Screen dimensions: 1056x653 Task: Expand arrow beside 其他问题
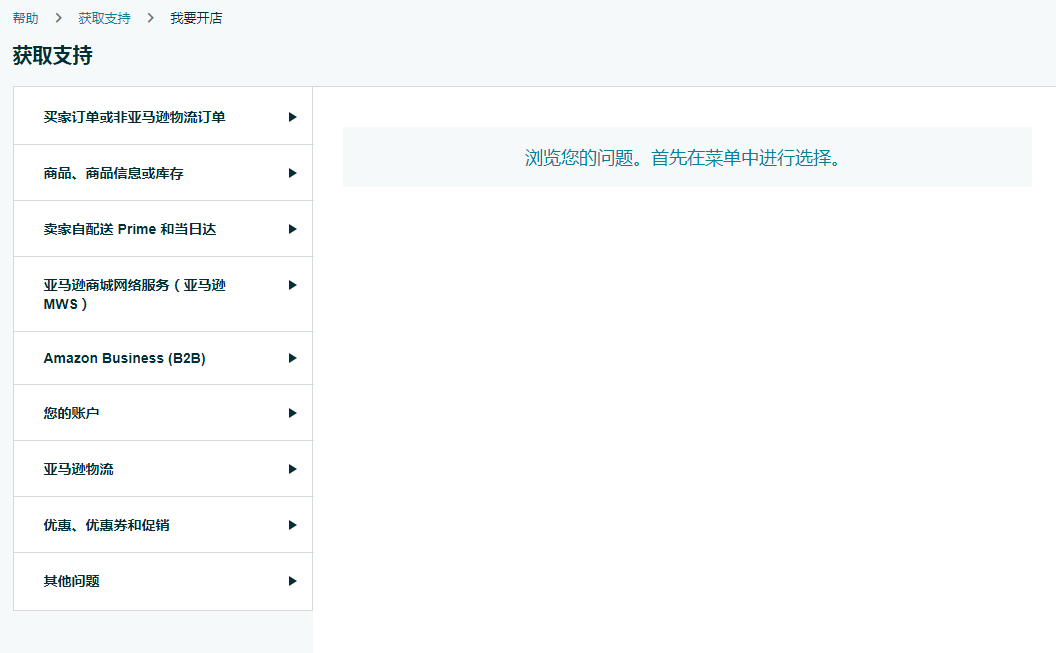292,581
